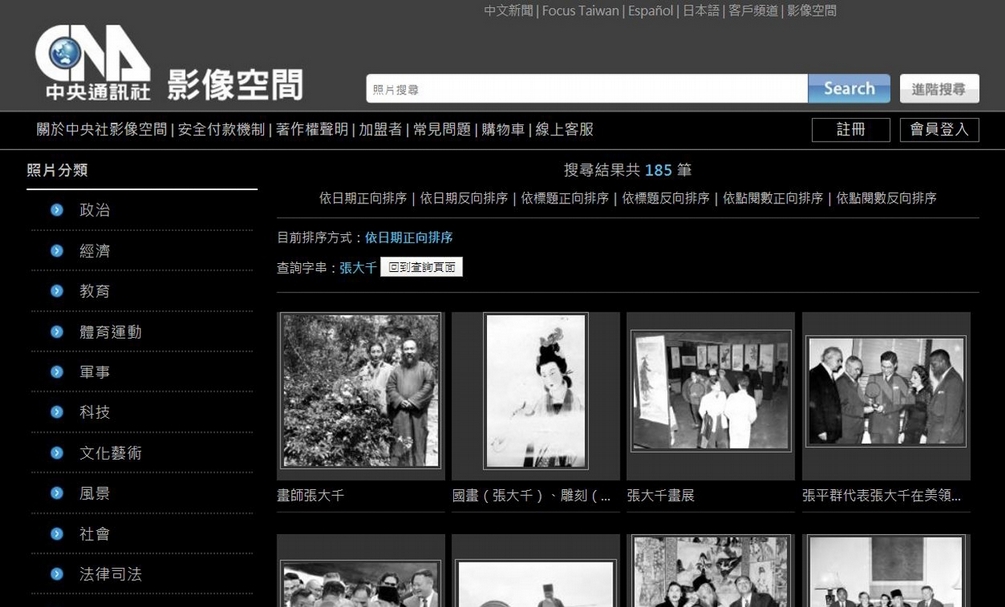Open 安全付款機制 page
Screen dimensions: 1005x607
pos(221,129)
